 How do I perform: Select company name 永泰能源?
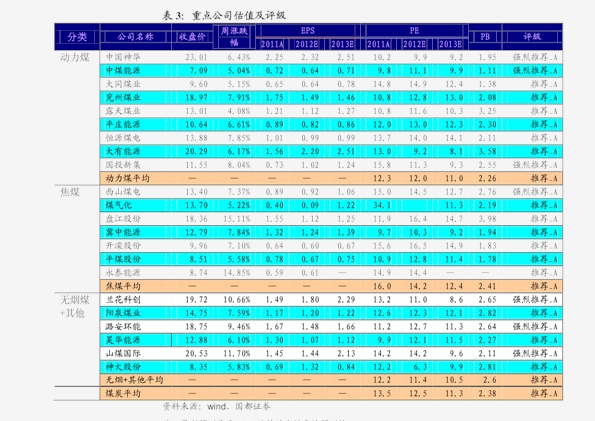pyautogui.click(x=123, y=273)
